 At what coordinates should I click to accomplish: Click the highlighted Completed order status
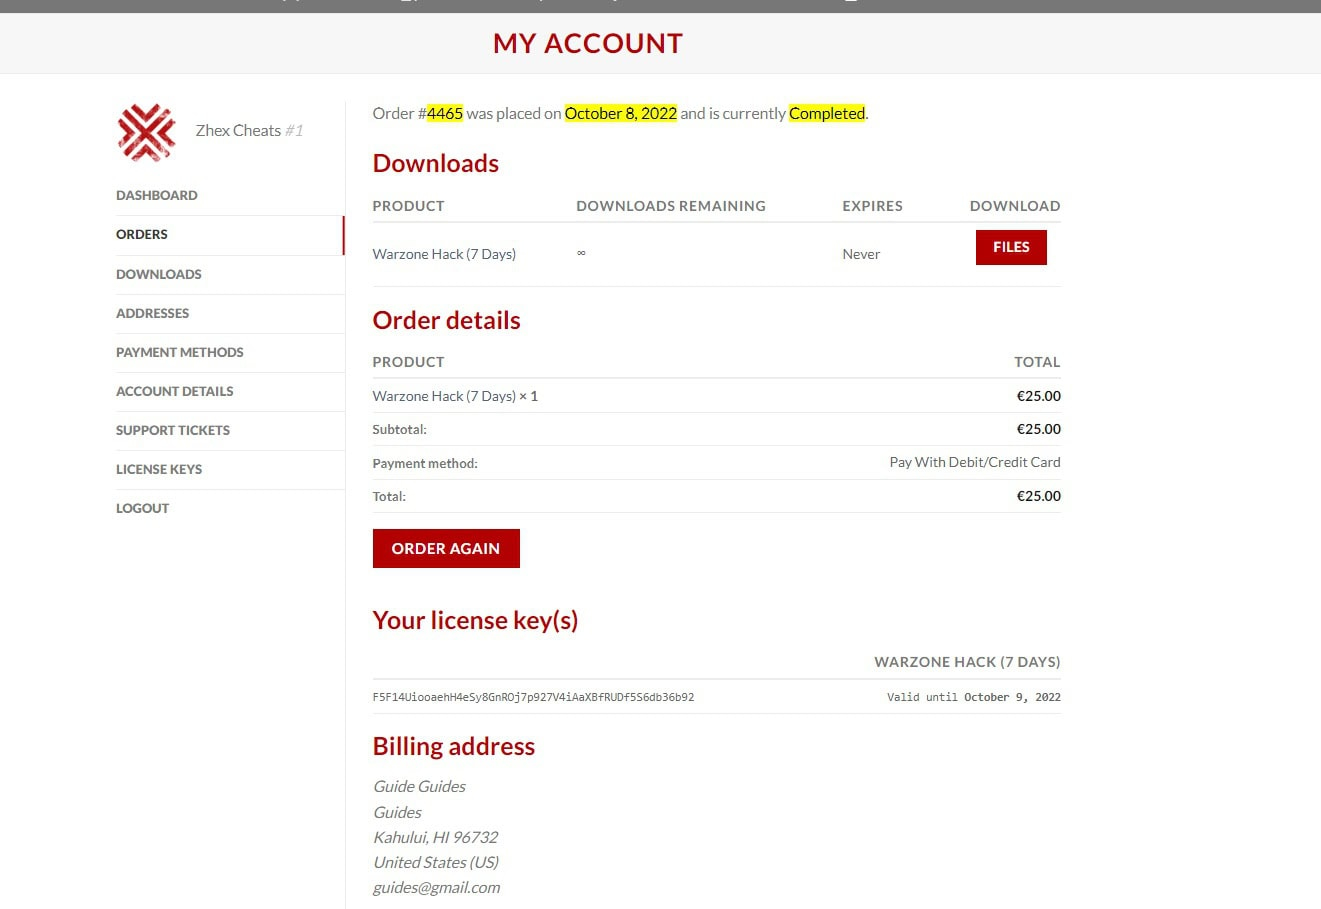826,113
